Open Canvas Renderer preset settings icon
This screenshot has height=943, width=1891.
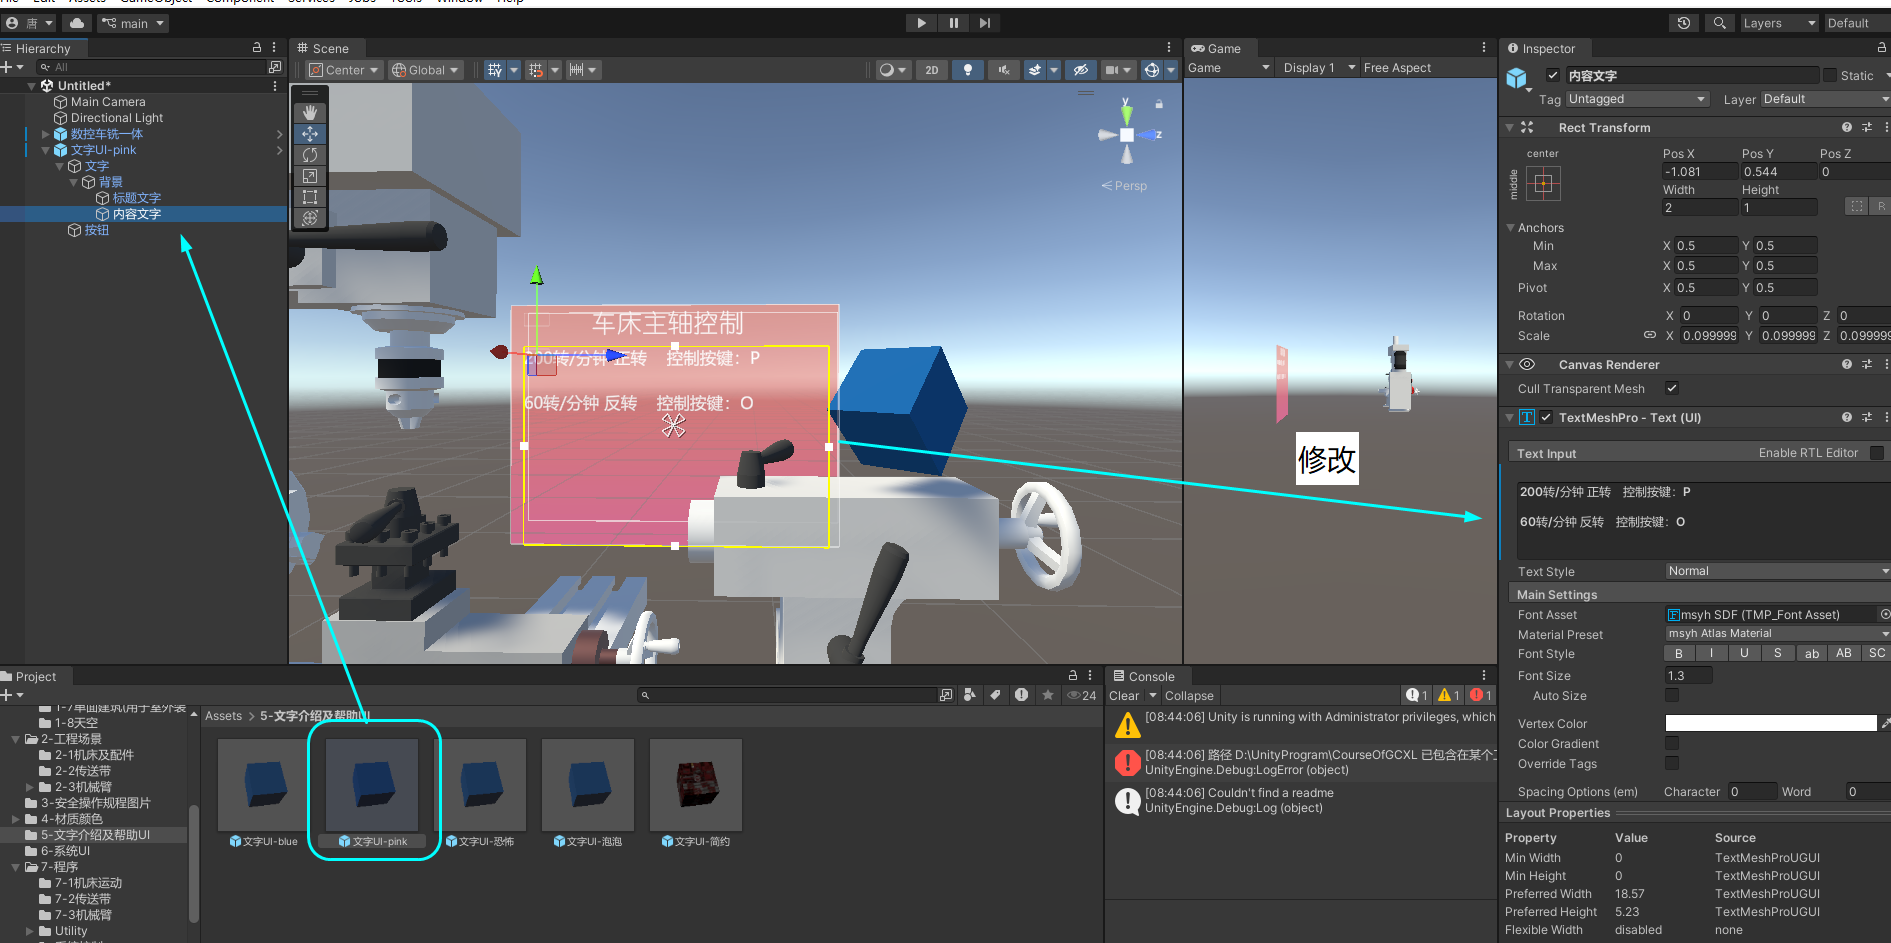(1867, 364)
